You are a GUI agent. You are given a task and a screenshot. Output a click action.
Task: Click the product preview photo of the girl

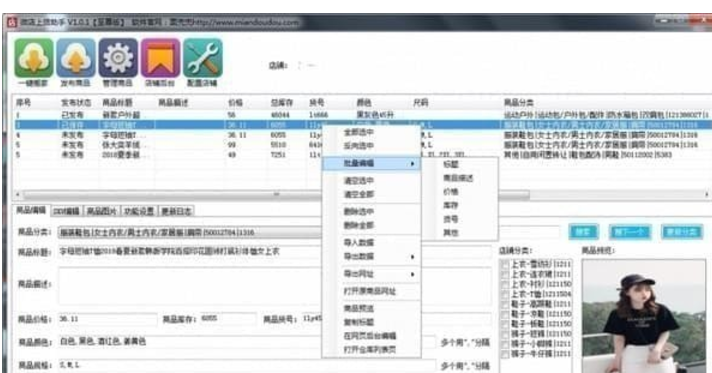[644, 316]
